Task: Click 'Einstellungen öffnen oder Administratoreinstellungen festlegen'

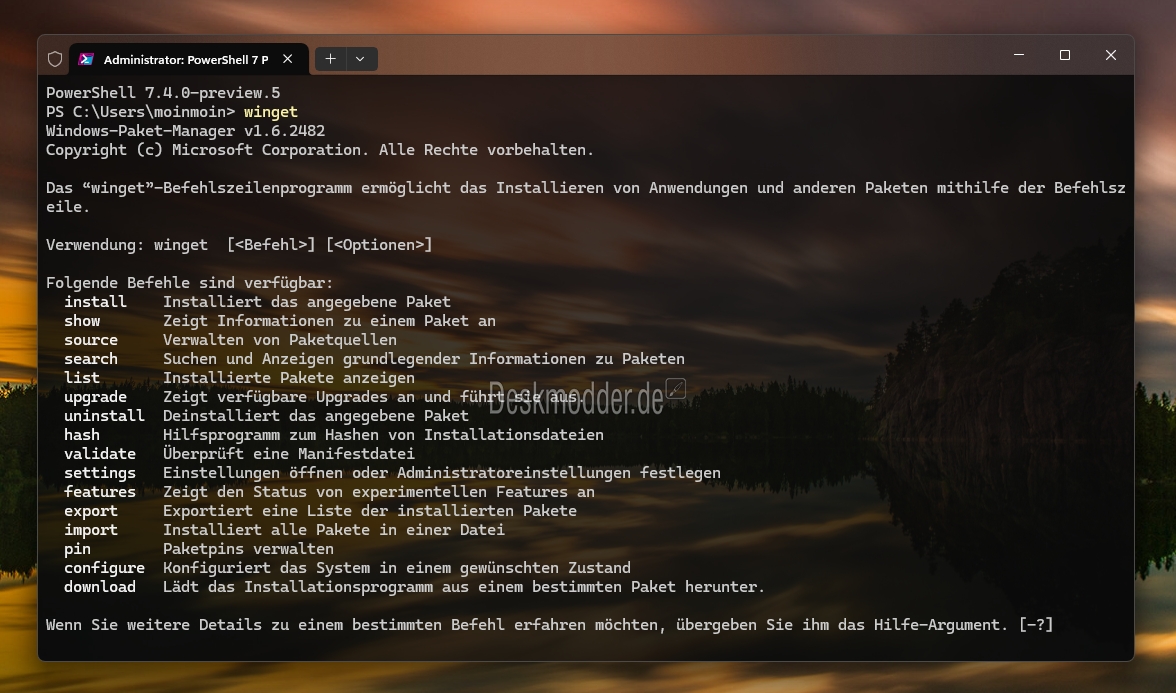Action: (x=442, y=473)
